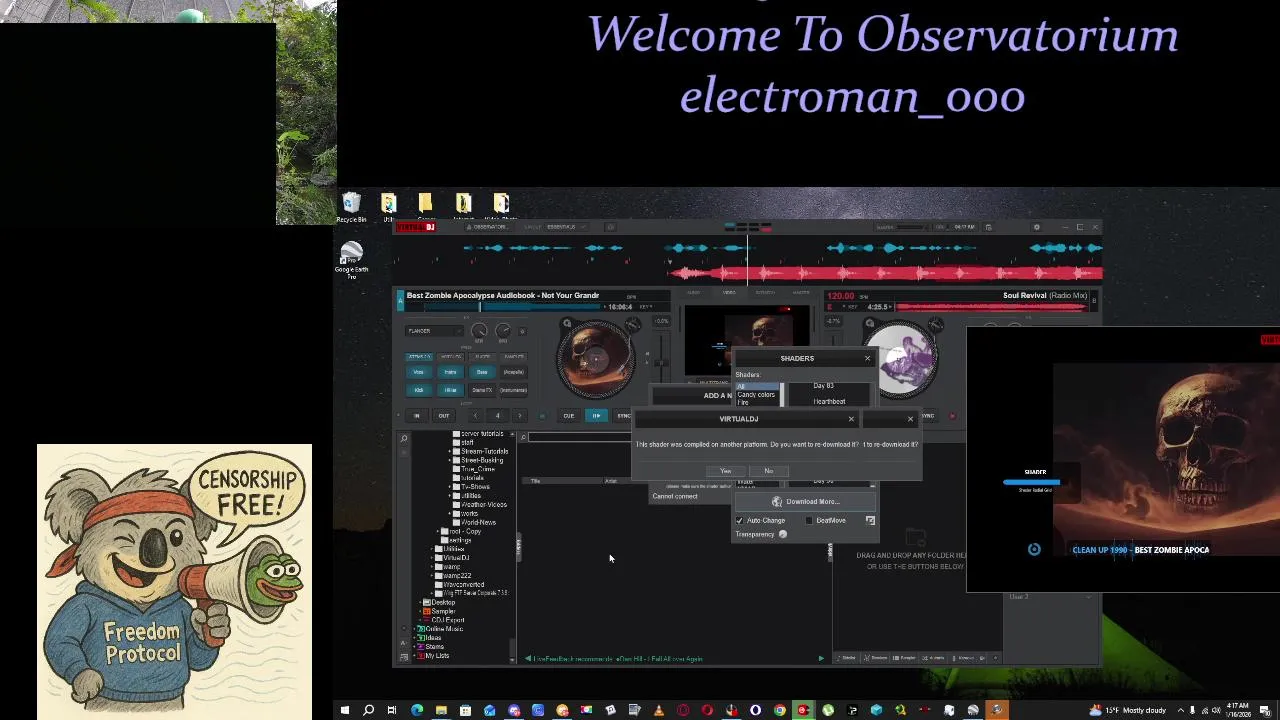Switch to the SCRATCH mixer tab

click(765, 292)
